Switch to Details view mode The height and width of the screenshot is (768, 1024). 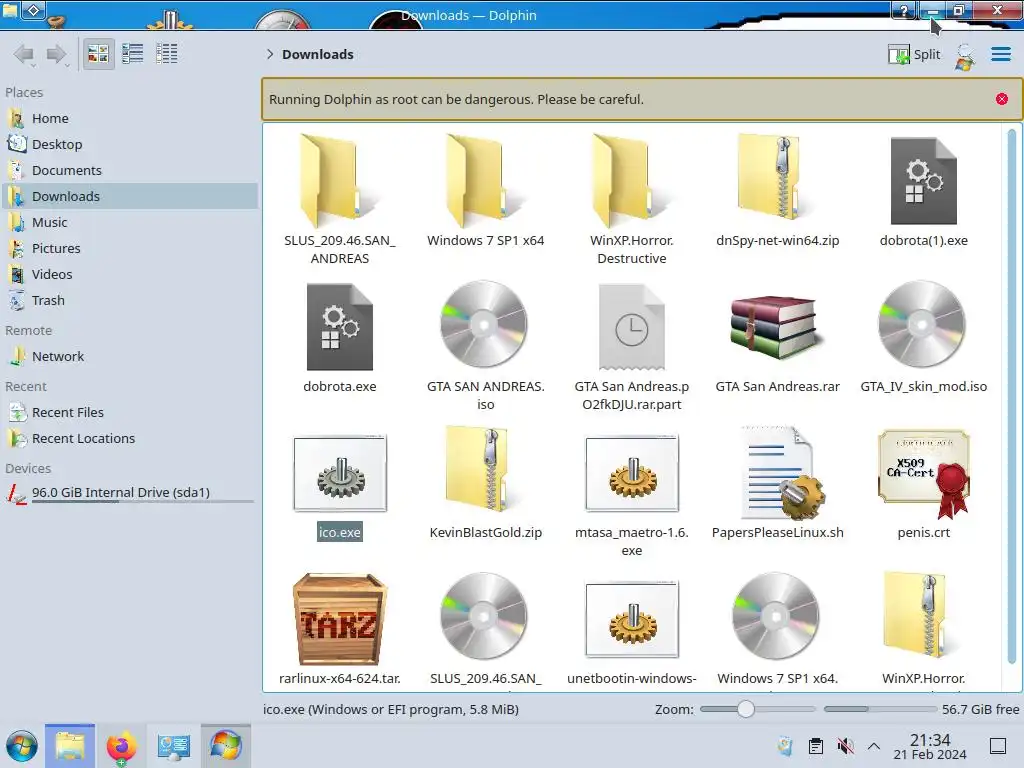(167, 54)
